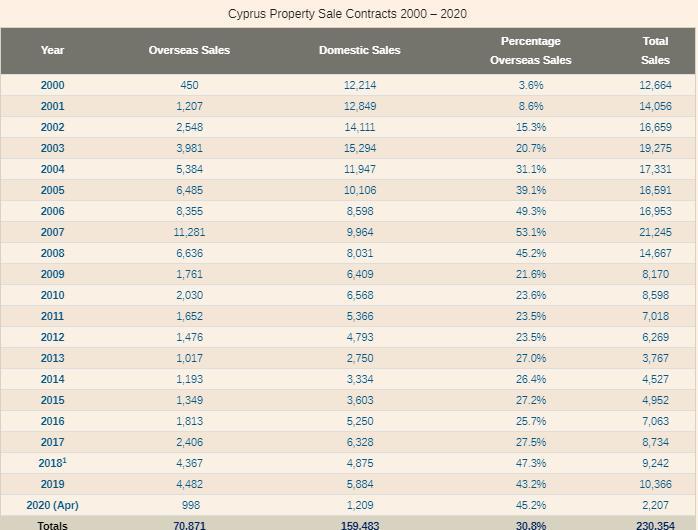Select the 49.3% percentage cell for 2006
The width and height of the screenshot is (698, 530).
pos(531,211)
